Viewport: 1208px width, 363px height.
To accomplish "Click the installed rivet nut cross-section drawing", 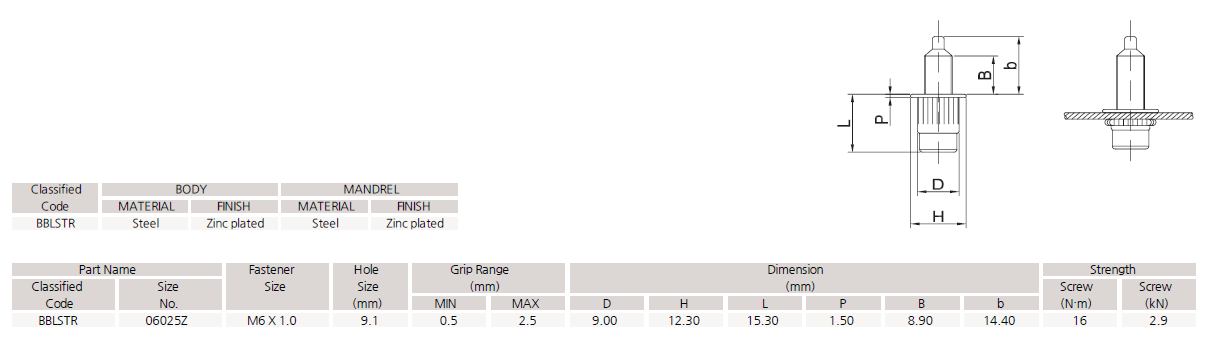I will 1128,95.
